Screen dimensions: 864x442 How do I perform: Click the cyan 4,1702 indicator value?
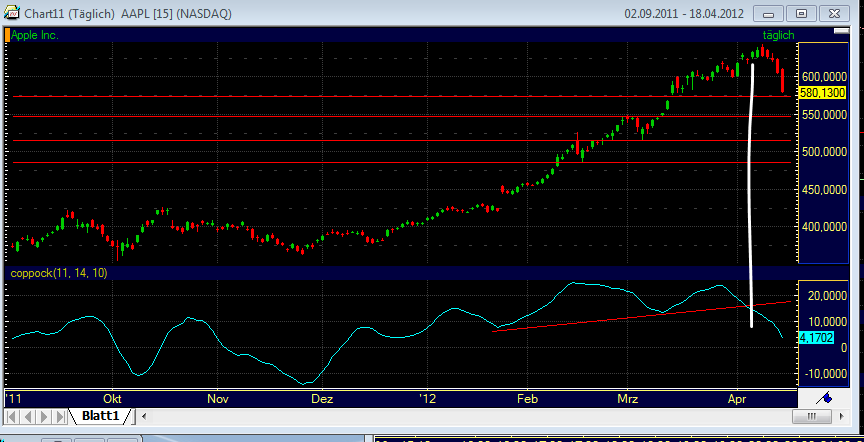pyautogui.click(x=816, y=337)
